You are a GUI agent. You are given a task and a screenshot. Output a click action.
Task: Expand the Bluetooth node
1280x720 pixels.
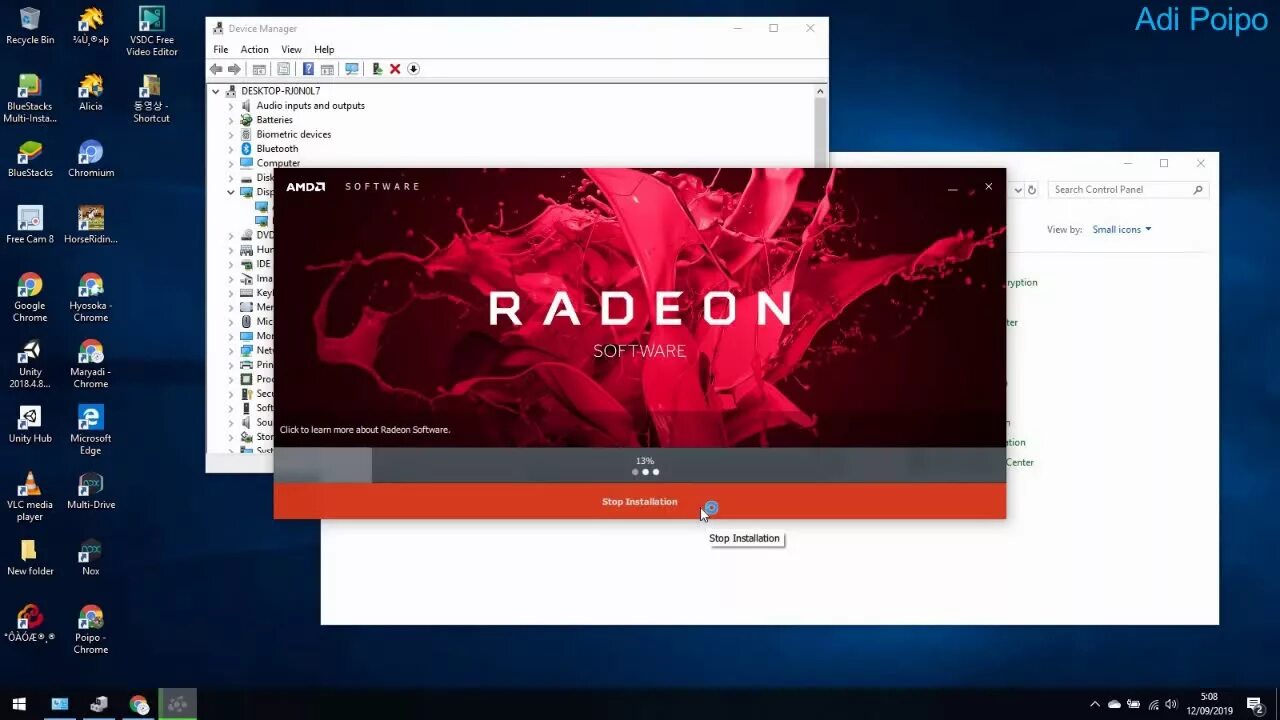(x=231, y=149)
